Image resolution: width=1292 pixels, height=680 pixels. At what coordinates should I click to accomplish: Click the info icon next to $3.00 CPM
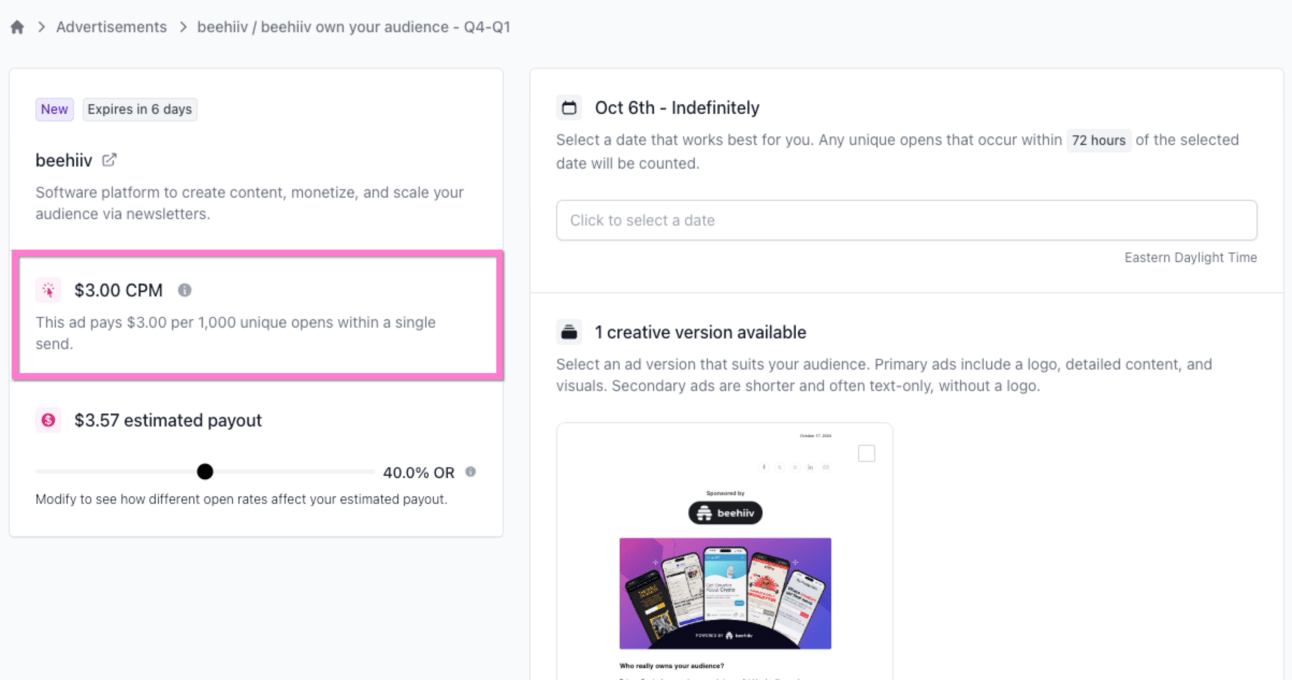pos(185,290)
